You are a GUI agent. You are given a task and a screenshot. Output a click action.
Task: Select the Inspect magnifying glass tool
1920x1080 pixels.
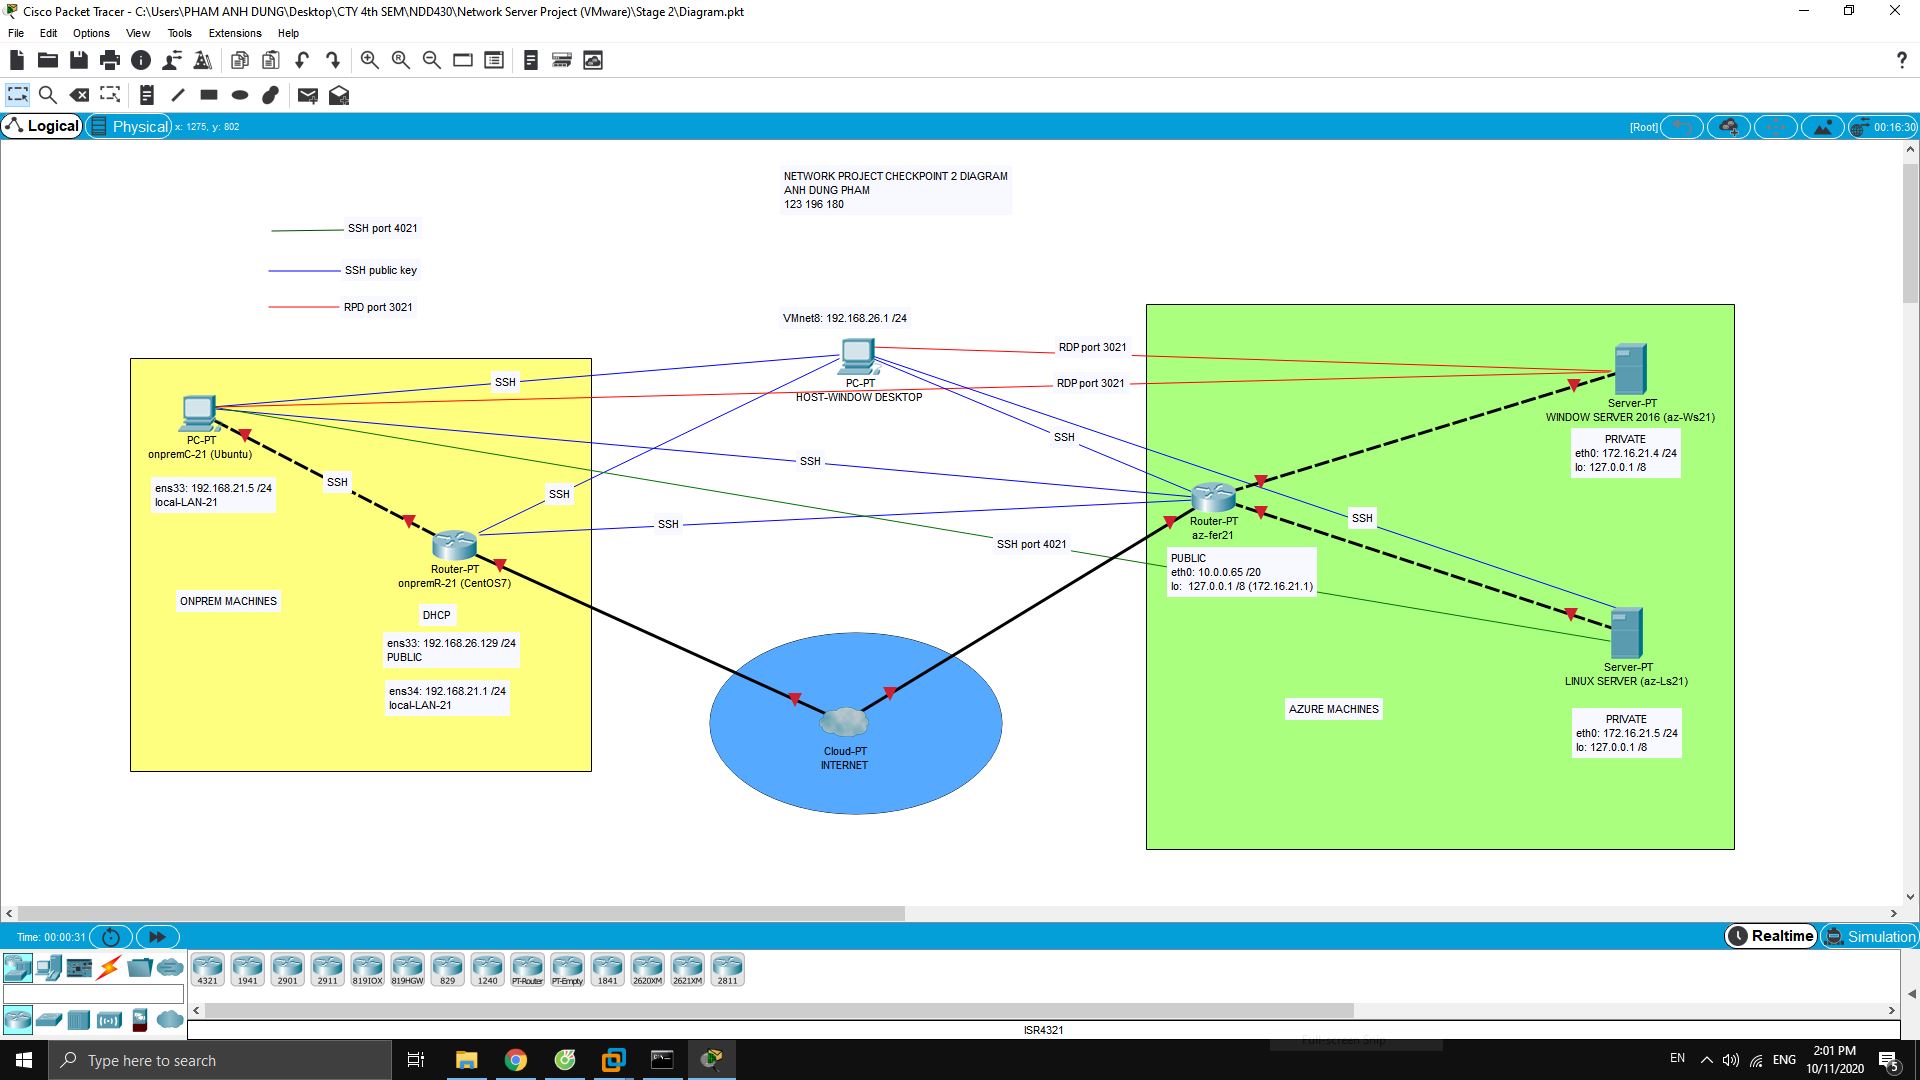(48, 95)
